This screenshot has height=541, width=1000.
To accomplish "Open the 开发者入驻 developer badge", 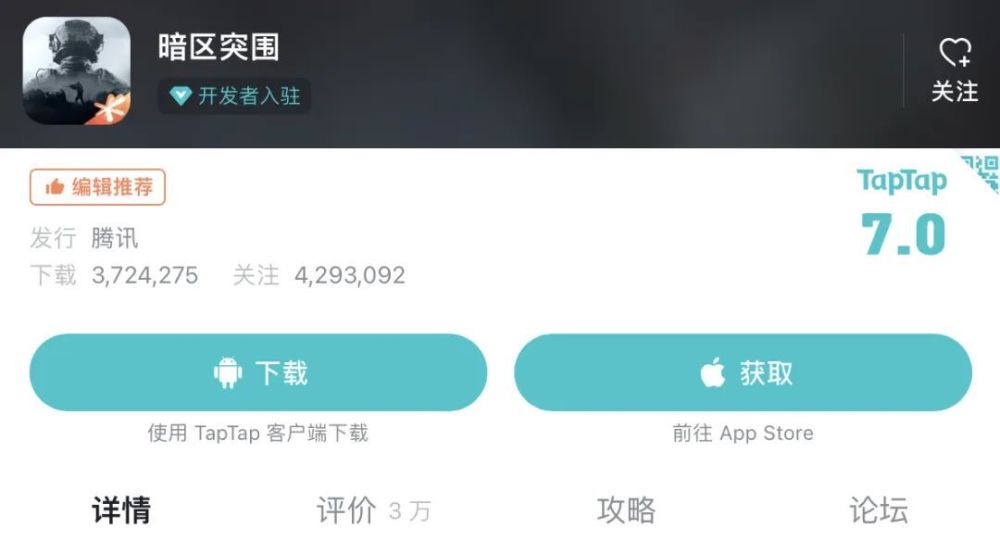I will pyautogui.click(x=235, y=96).
